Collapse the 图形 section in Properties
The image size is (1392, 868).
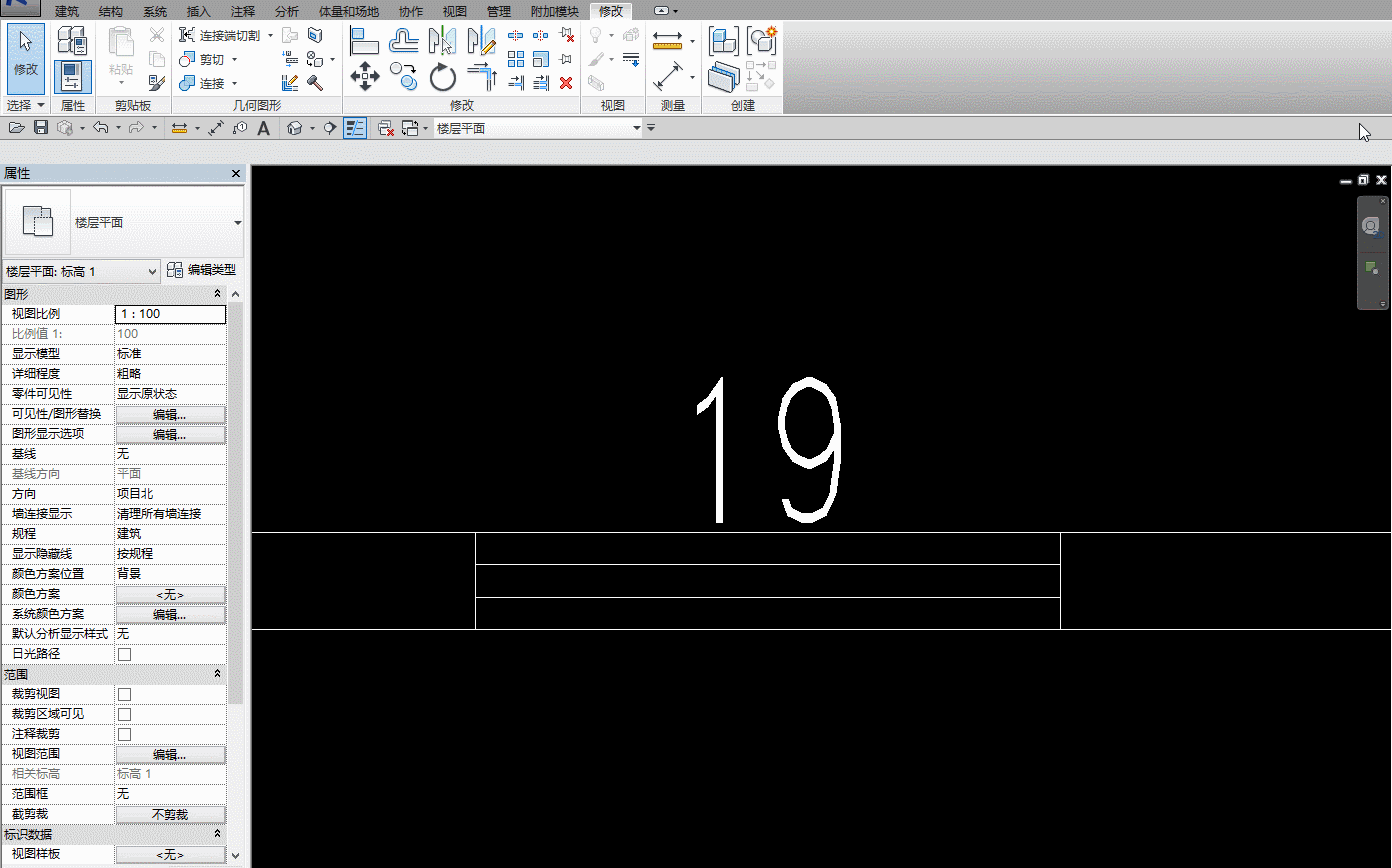[x=217, y=294]
